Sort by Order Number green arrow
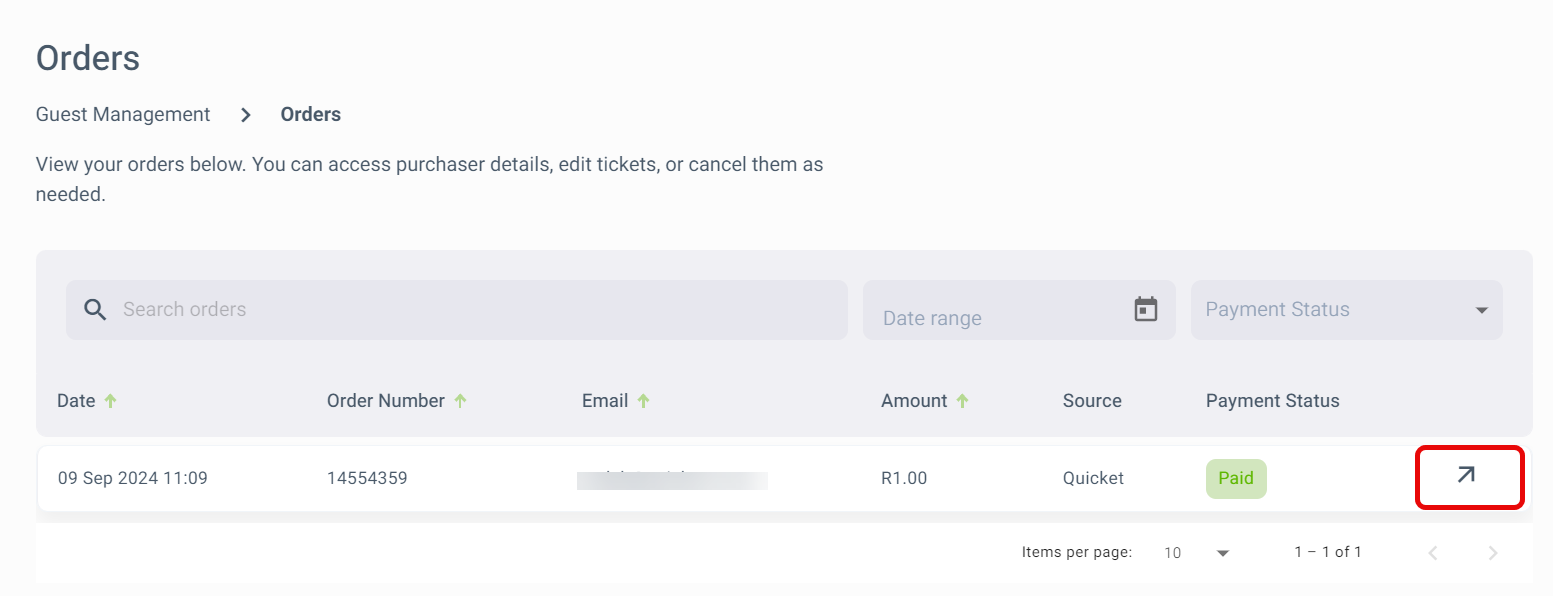Screen dimensions: 1553x596 [460, 400]
